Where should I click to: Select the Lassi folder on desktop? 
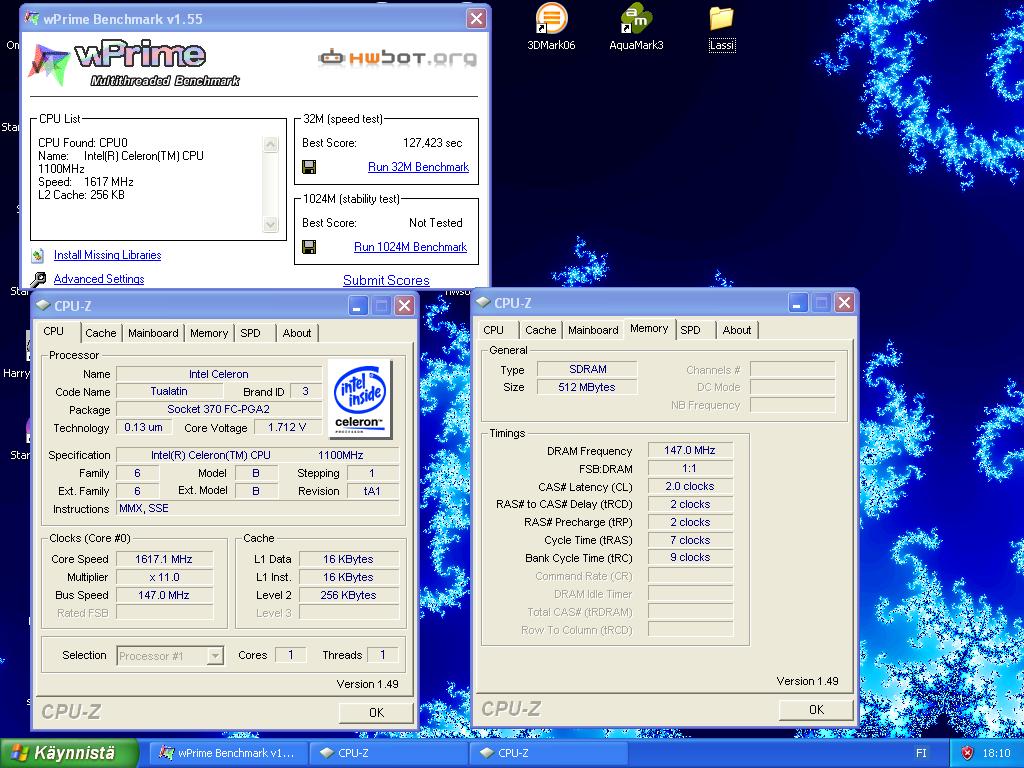722,27
